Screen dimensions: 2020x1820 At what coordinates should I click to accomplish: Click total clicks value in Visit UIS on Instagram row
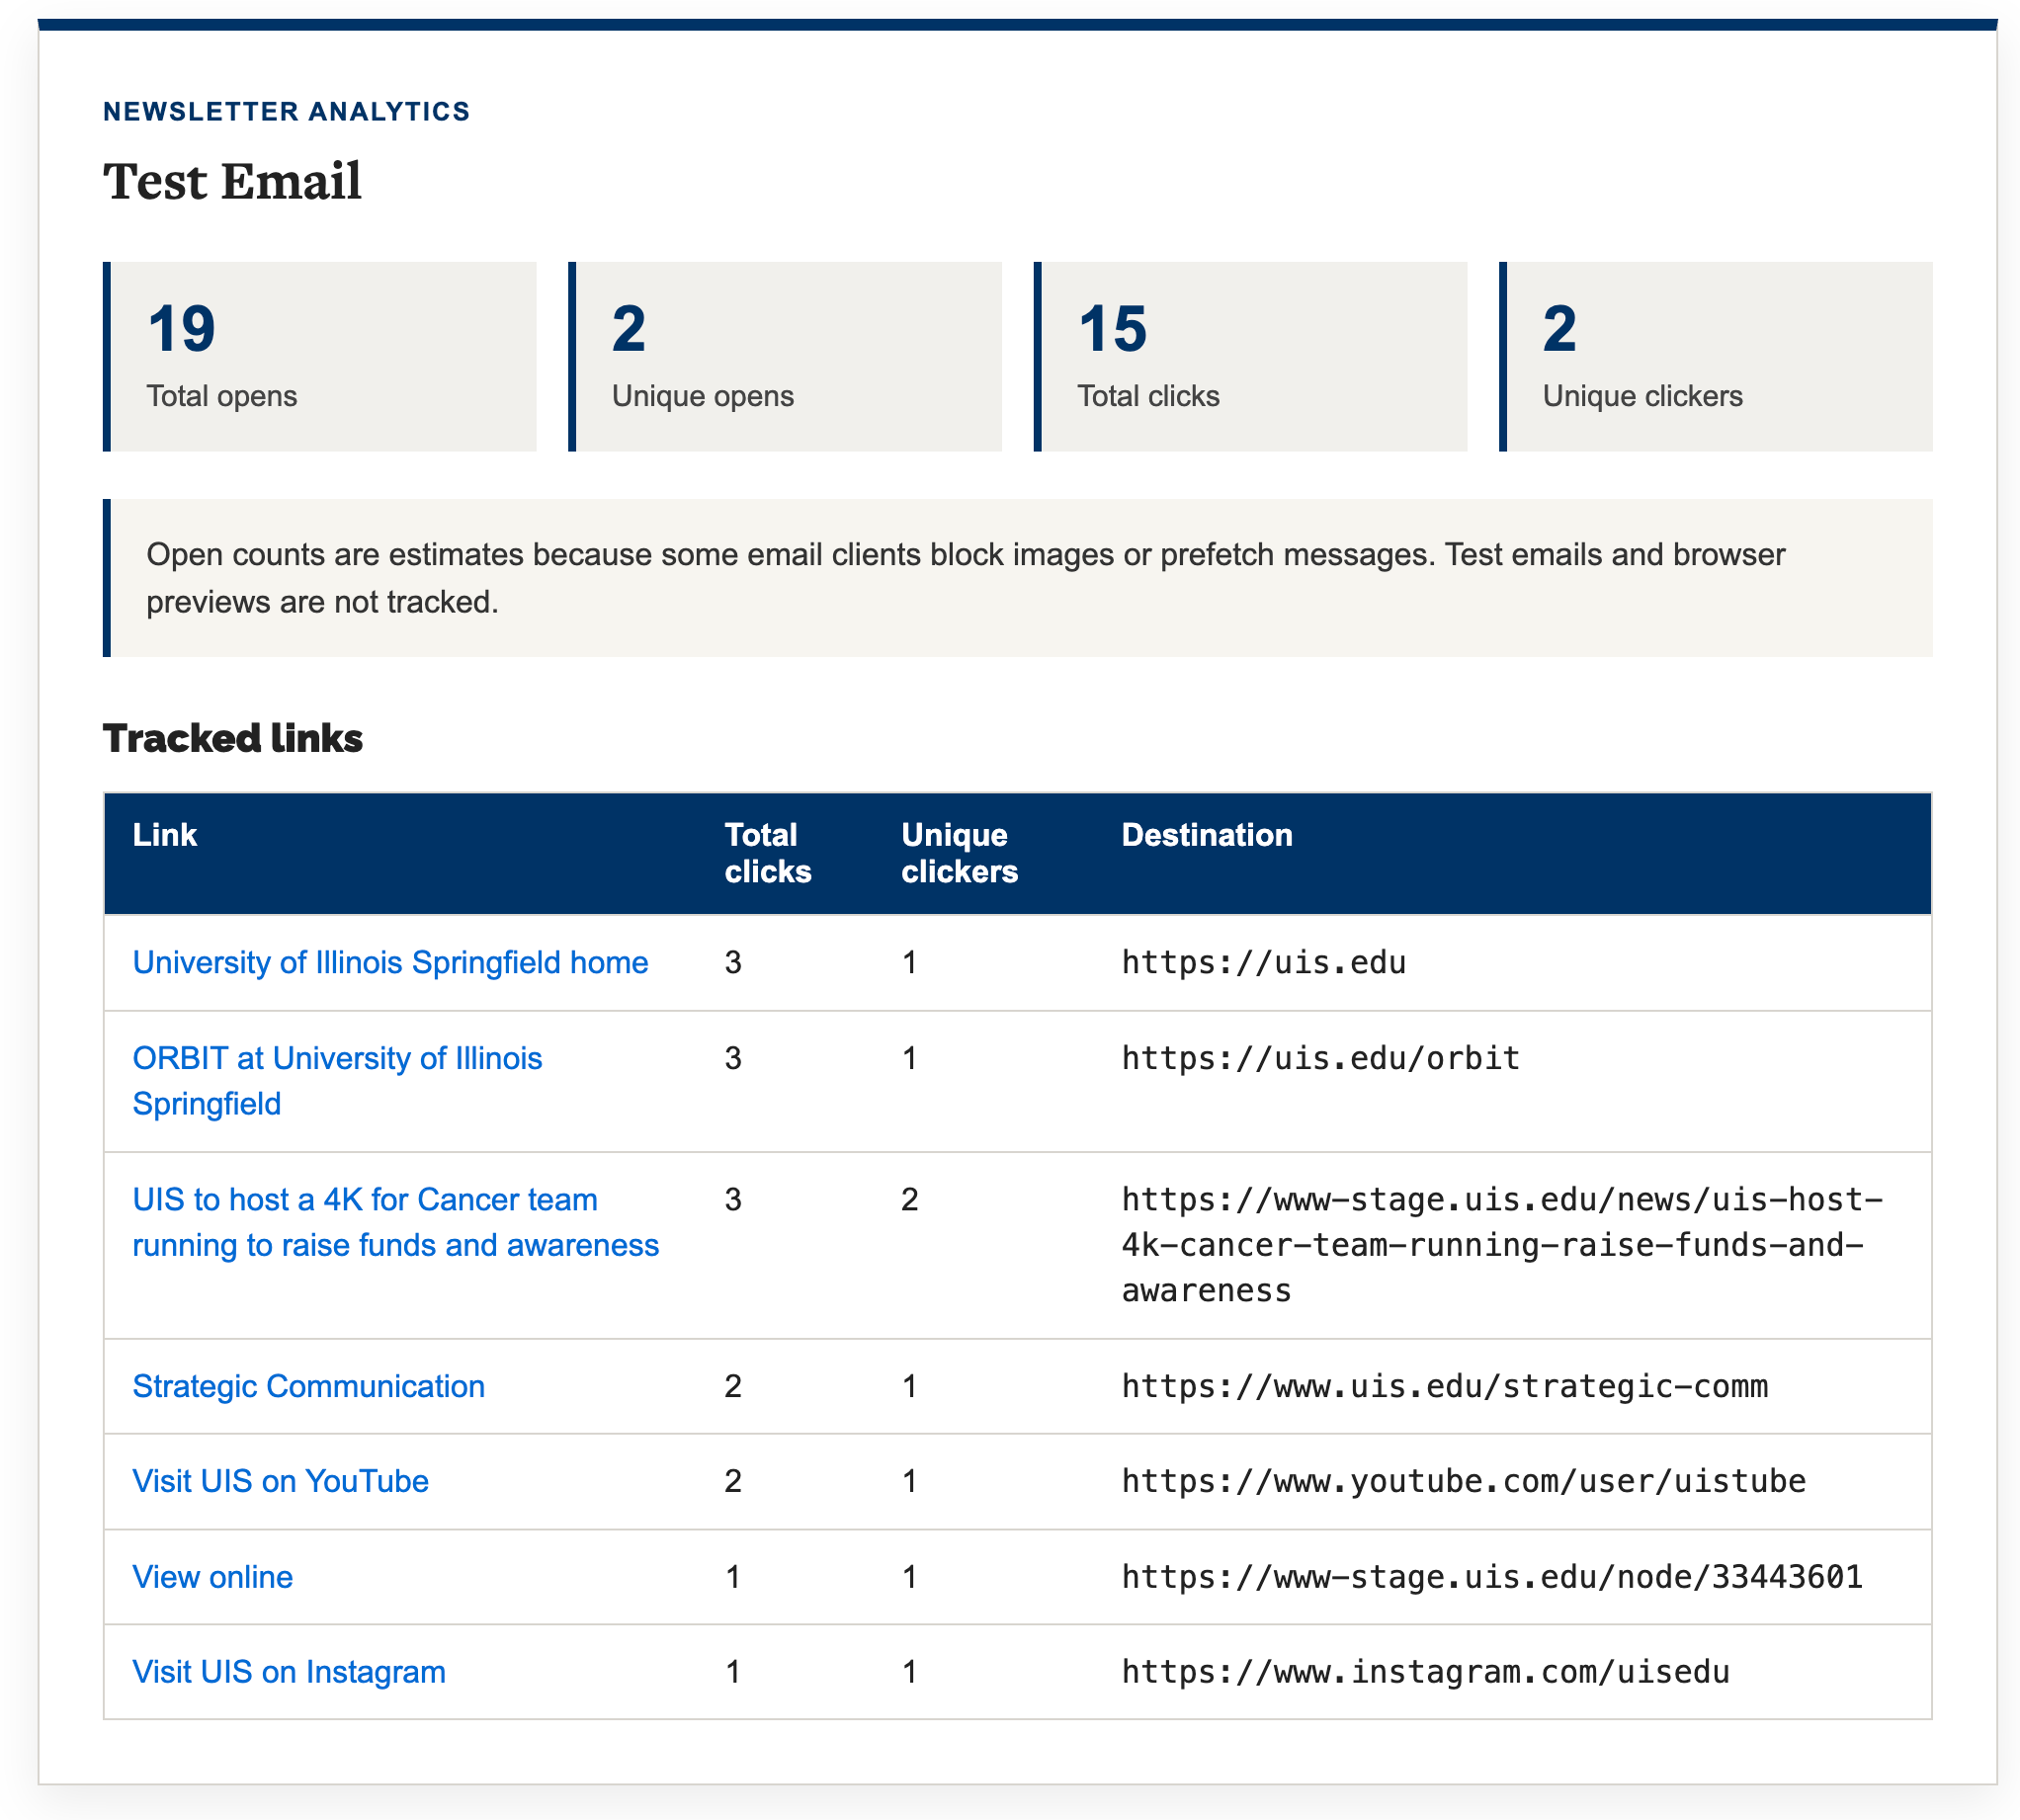tap(733, 1672)
